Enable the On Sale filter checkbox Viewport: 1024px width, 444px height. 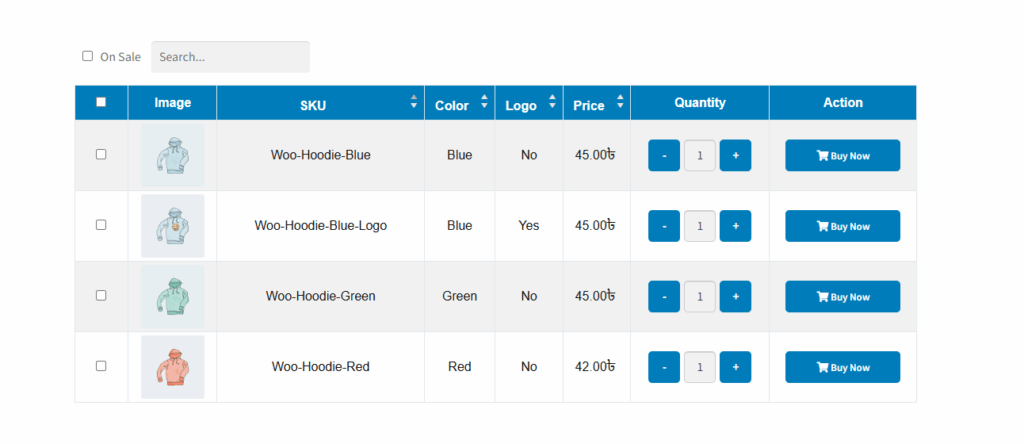click(88, 56)
